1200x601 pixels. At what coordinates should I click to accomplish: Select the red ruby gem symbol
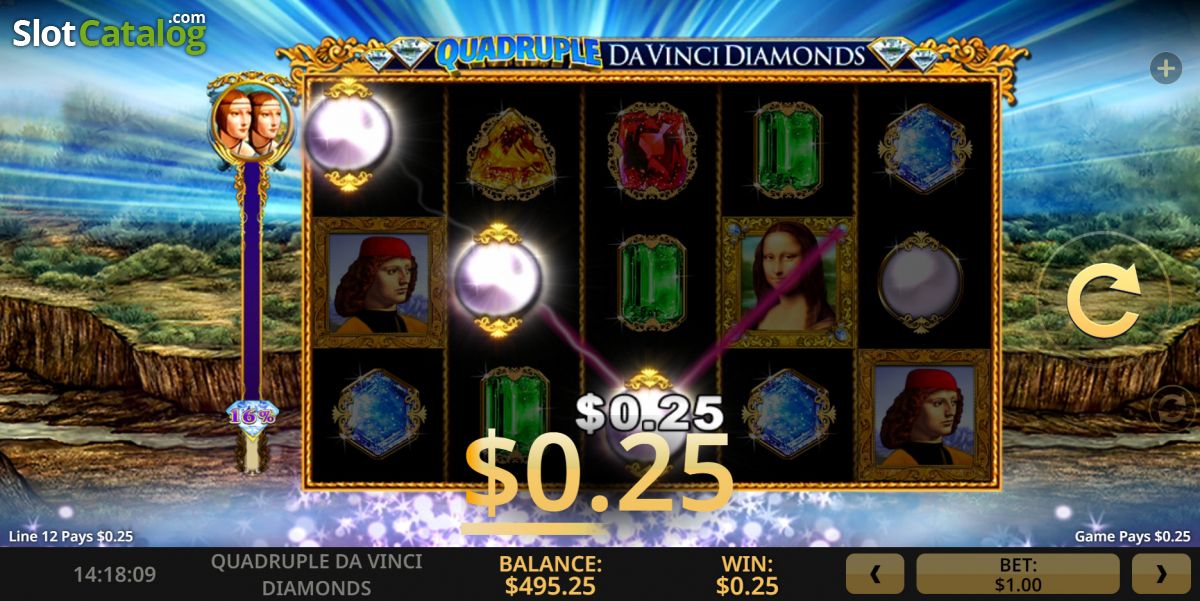pos(650,150)
